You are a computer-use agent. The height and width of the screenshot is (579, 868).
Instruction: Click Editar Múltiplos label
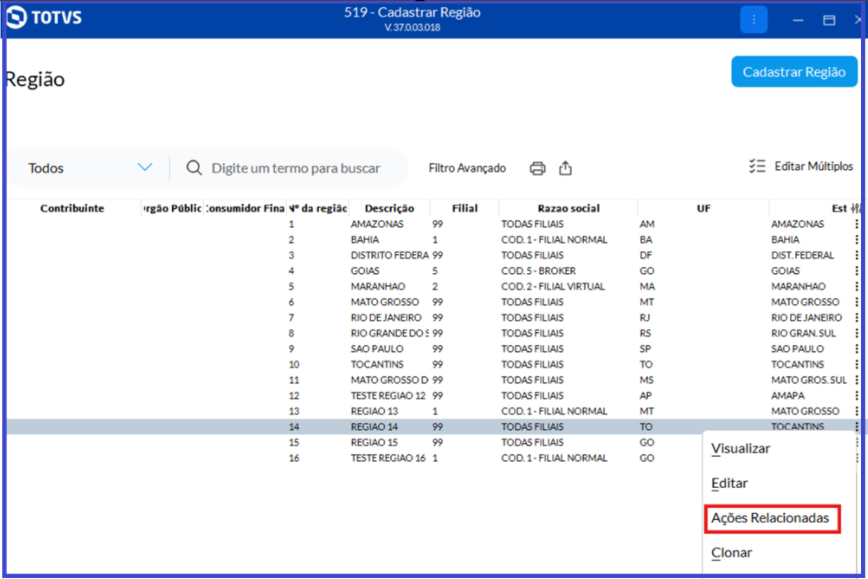click(x=813, y=166)
